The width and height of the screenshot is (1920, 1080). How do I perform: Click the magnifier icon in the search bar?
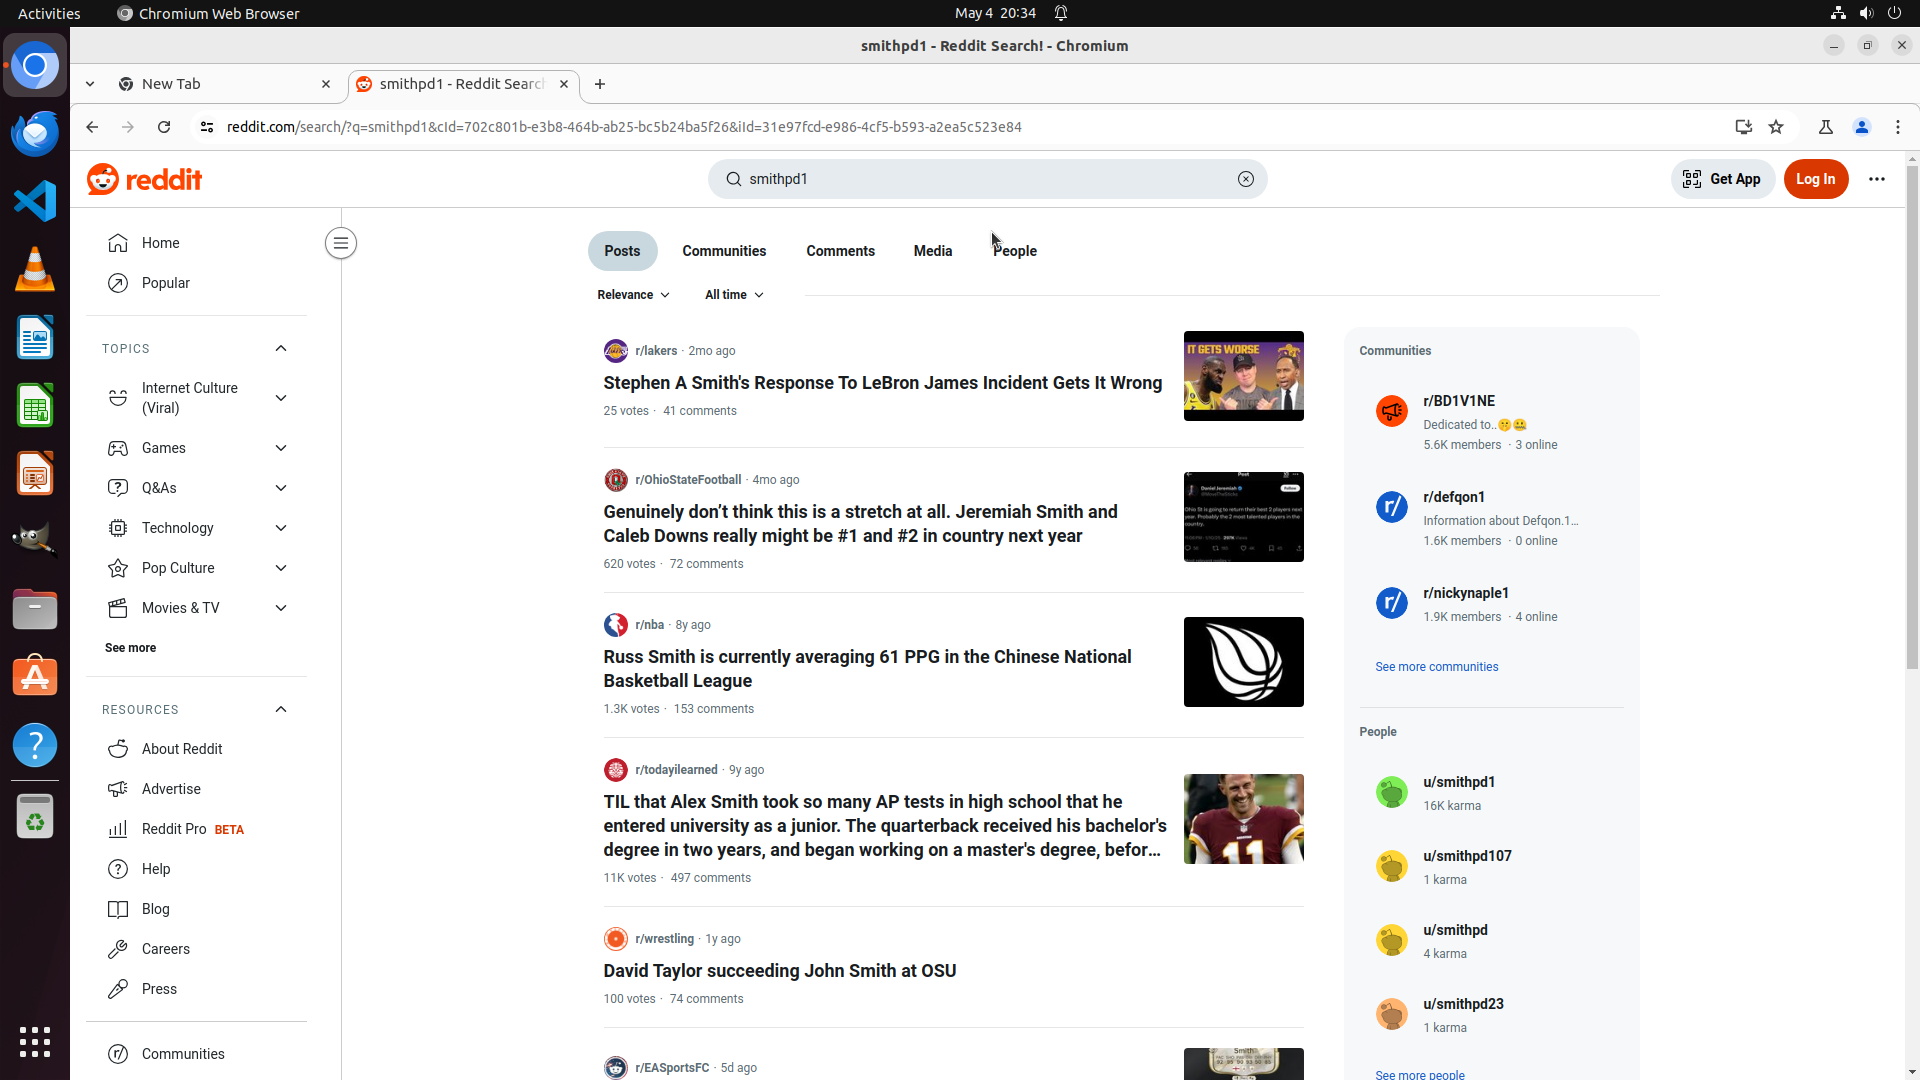(733, 179)
